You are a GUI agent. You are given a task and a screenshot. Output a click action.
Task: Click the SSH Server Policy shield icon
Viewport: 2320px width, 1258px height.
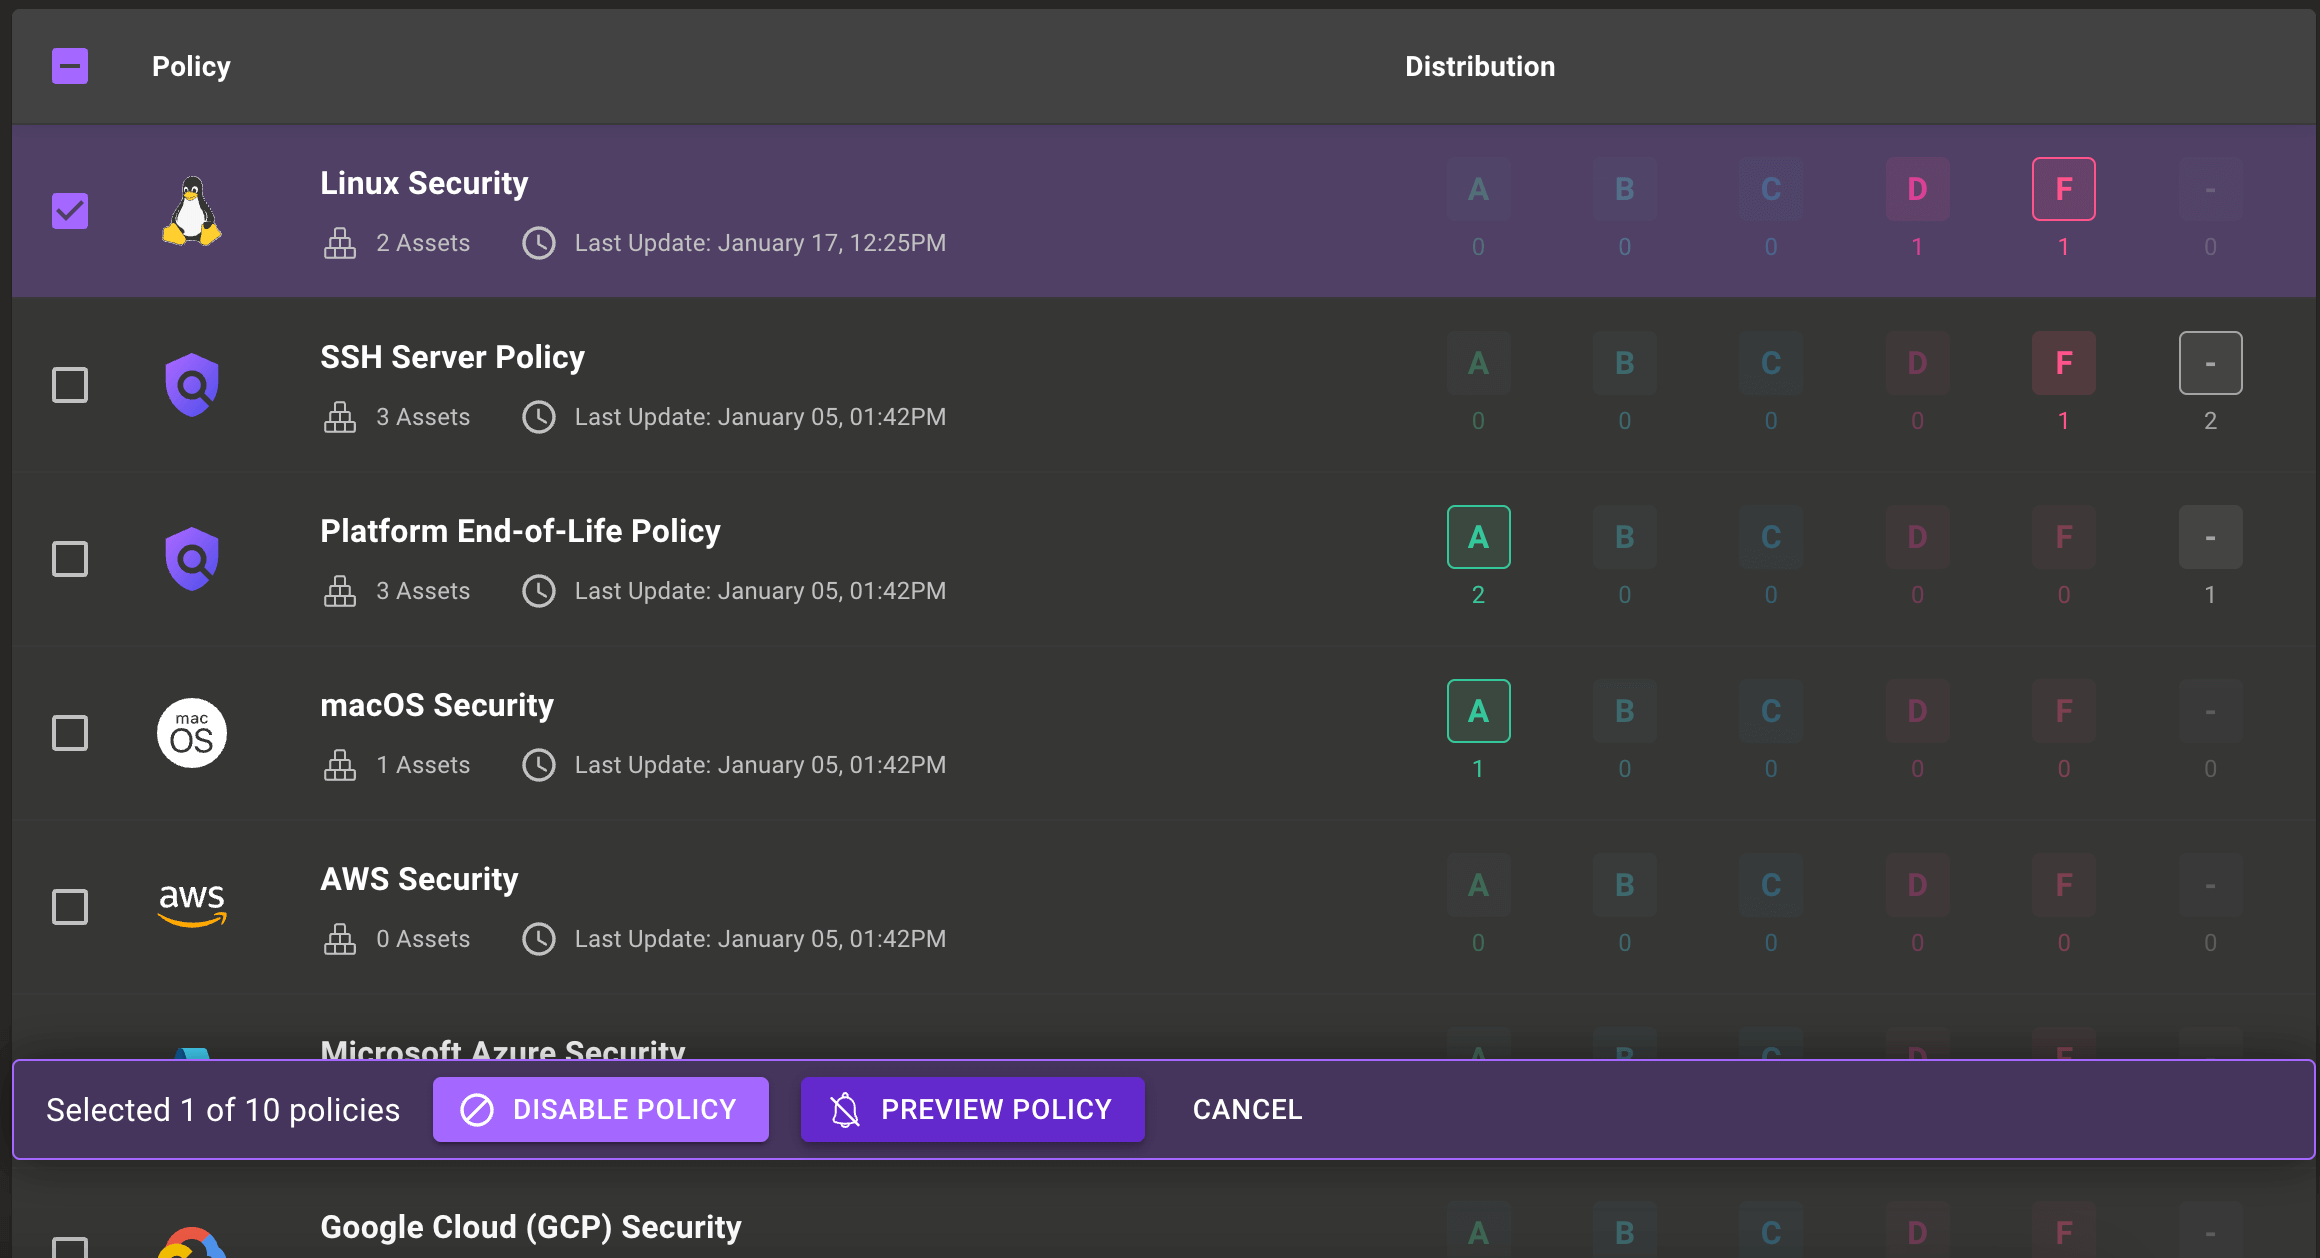191,385
